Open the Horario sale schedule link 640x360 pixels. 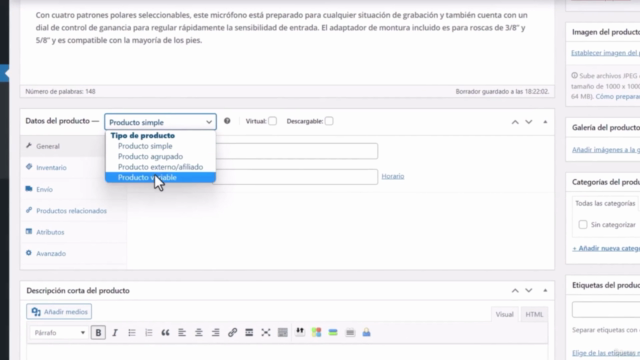[x=393, y=176]
